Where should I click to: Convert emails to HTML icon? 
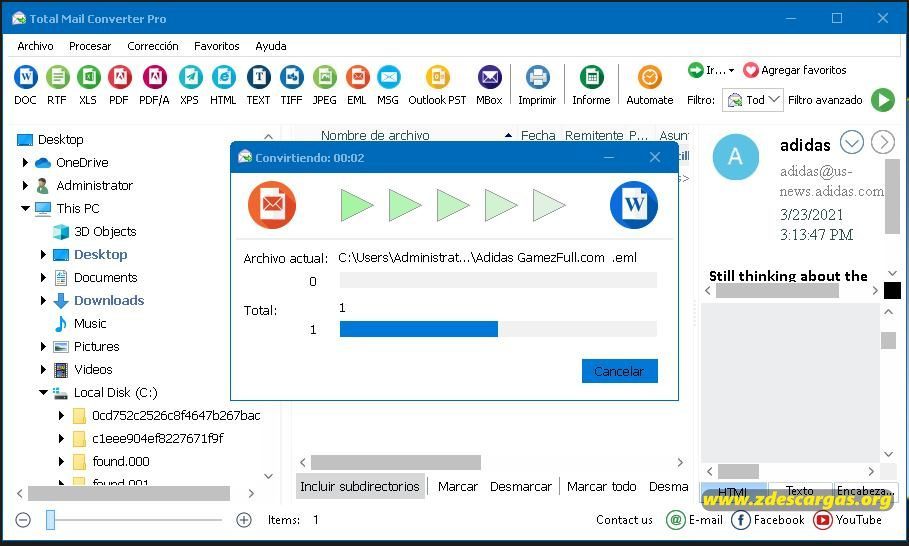(x=223, y=77)
